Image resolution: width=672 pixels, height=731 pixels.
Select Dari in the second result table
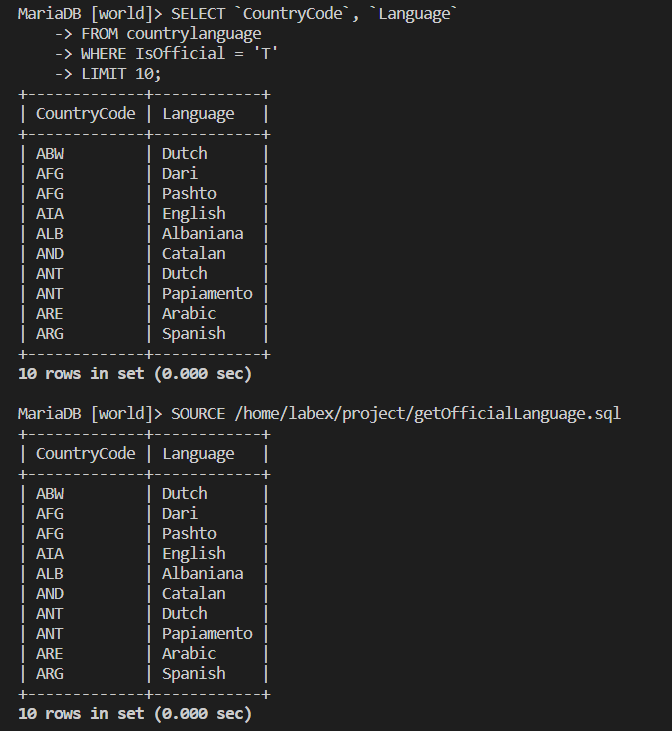coord(180,514)
